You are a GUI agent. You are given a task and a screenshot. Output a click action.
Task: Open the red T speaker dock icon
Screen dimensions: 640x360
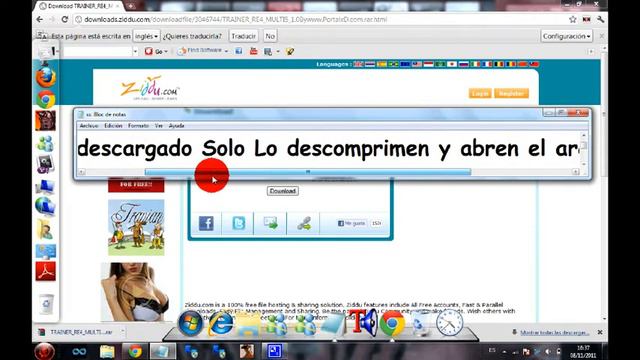click(x=363, y=322)
